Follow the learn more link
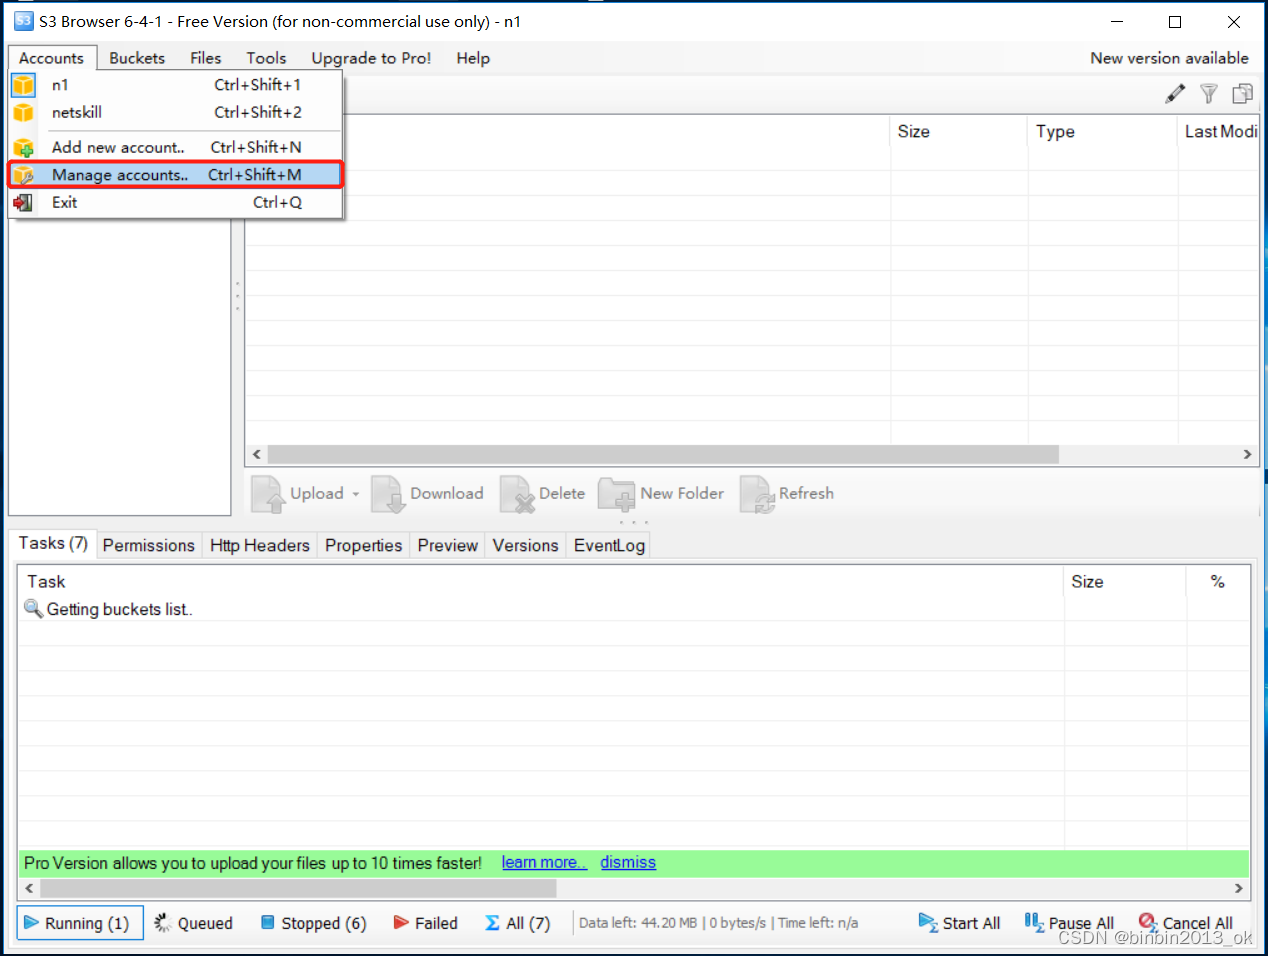The image size is (1268, 956). (544, 862)
